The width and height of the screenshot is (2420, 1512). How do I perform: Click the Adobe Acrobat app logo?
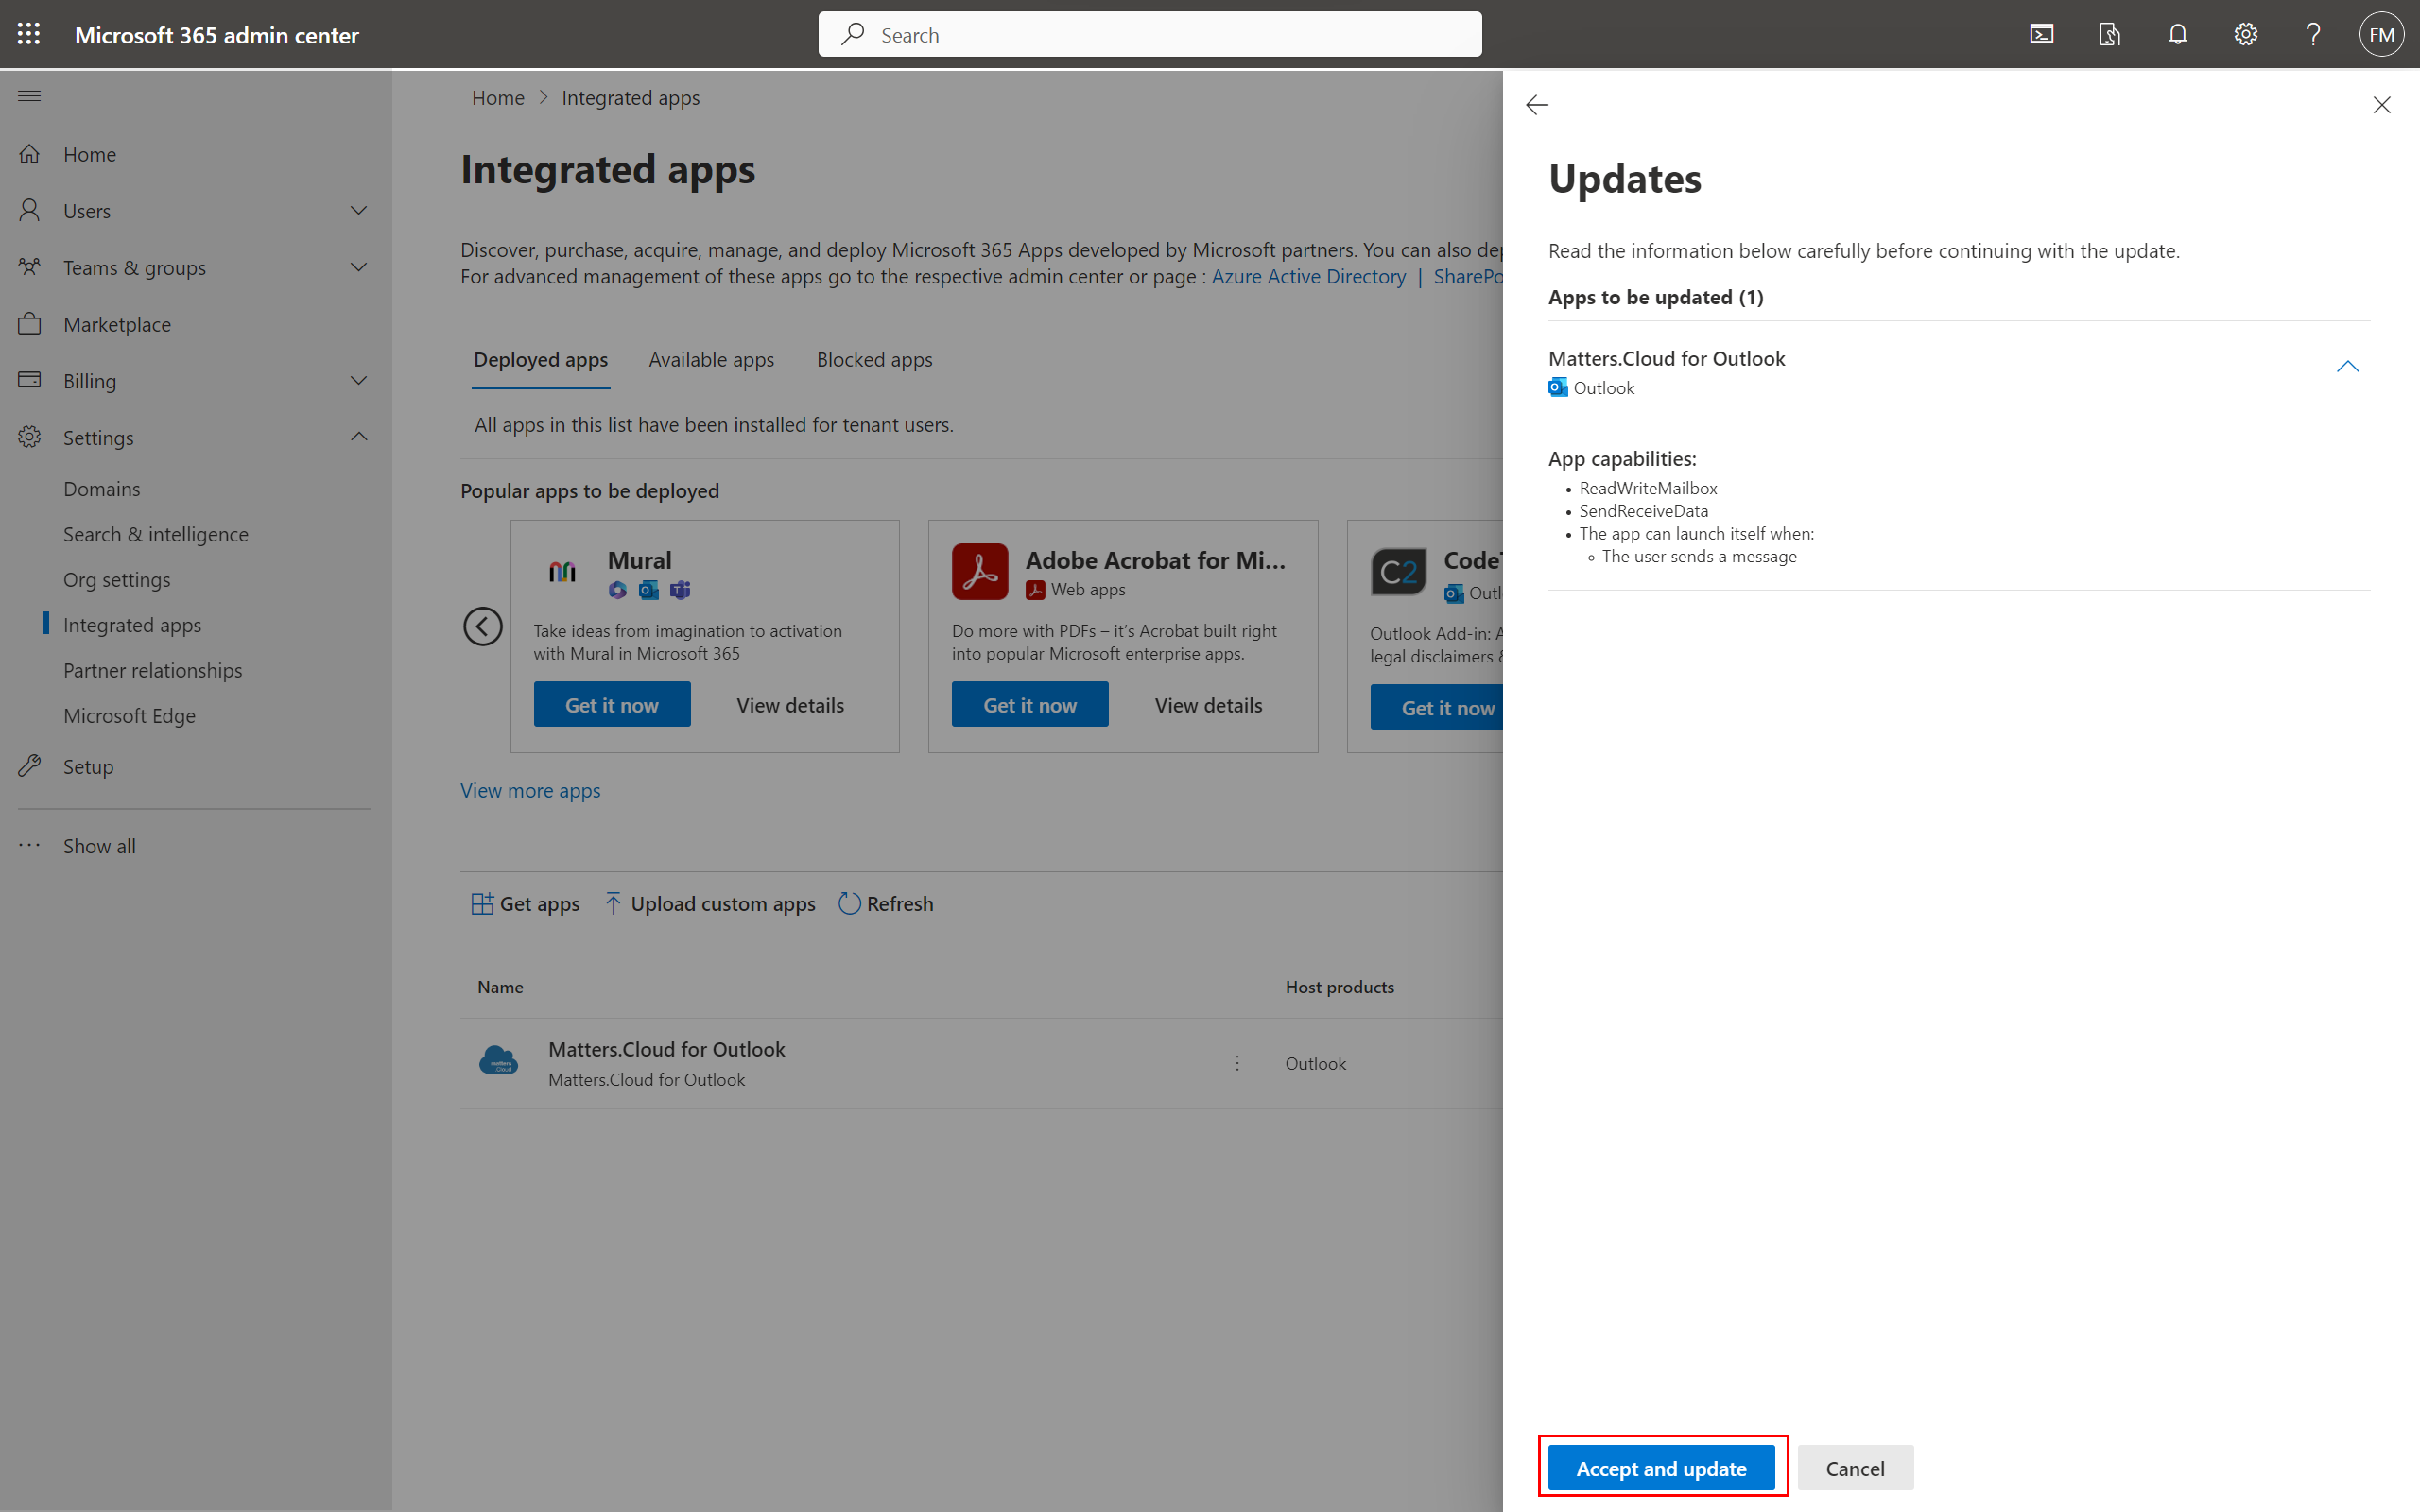[x=979, y=571]
